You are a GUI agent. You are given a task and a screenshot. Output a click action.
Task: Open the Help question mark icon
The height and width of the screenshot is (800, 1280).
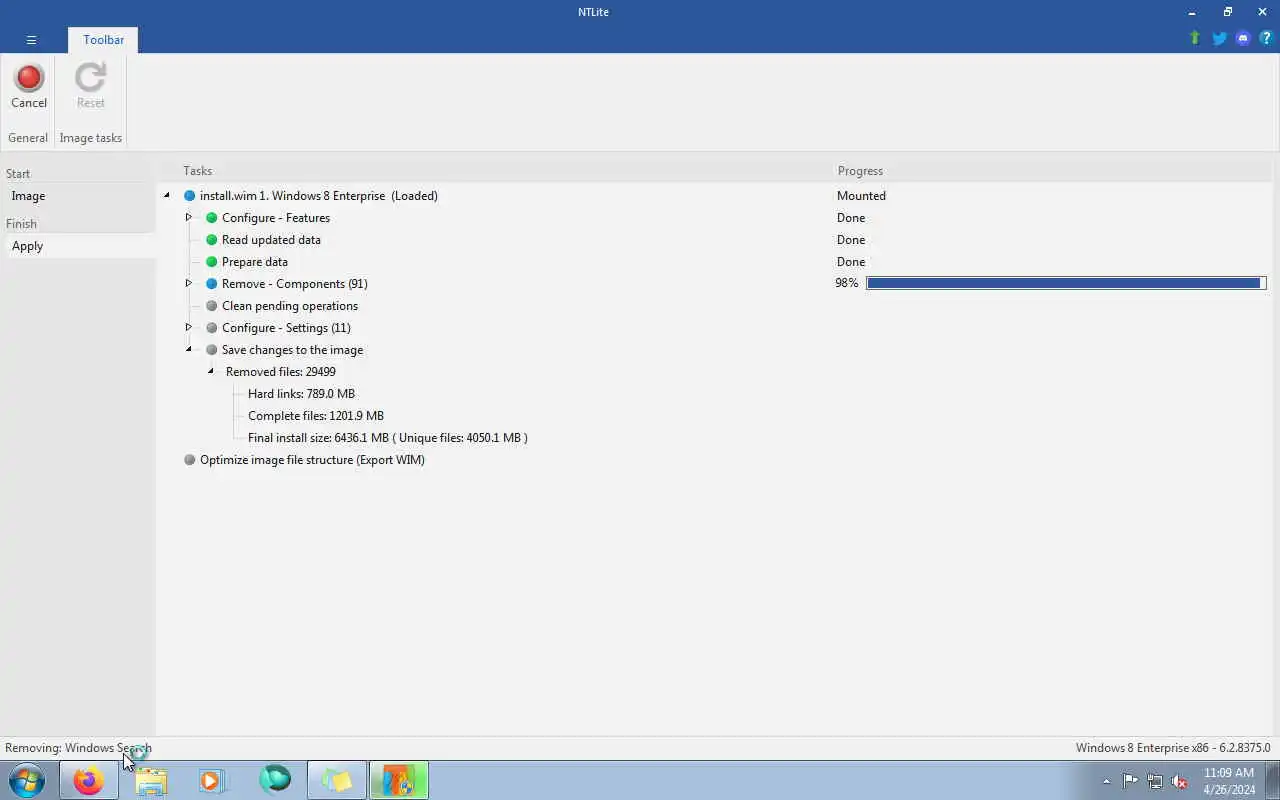click(1266, 38)
